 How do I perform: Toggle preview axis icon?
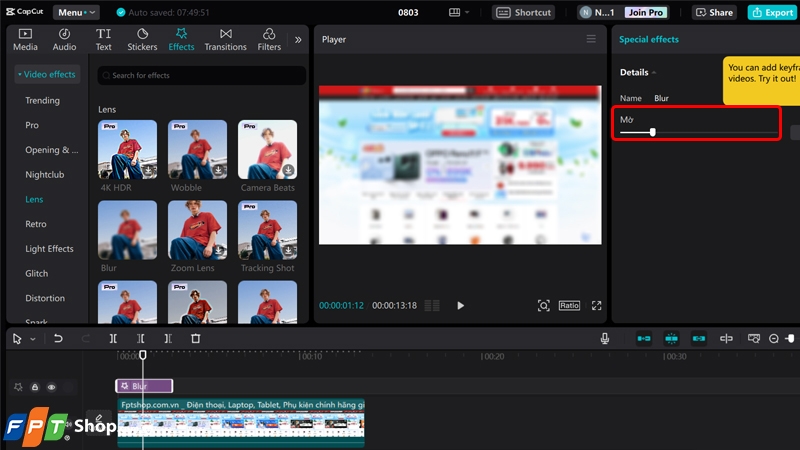726,339
